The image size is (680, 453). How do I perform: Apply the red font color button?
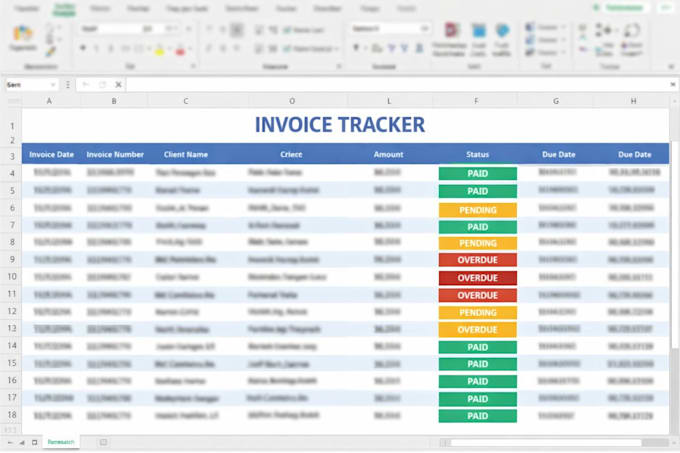180,50
